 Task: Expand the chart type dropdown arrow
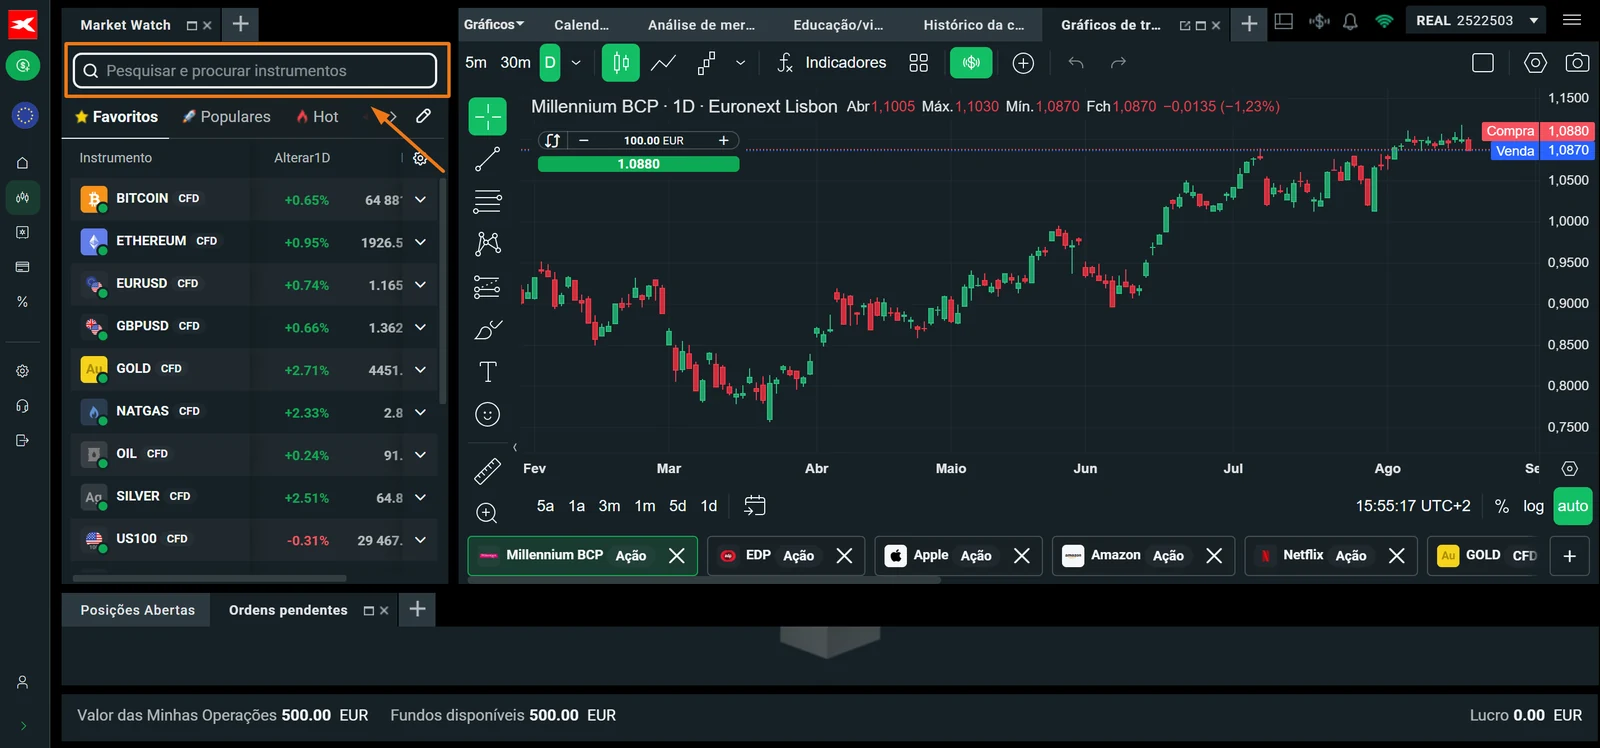click(x=740, y=63)
